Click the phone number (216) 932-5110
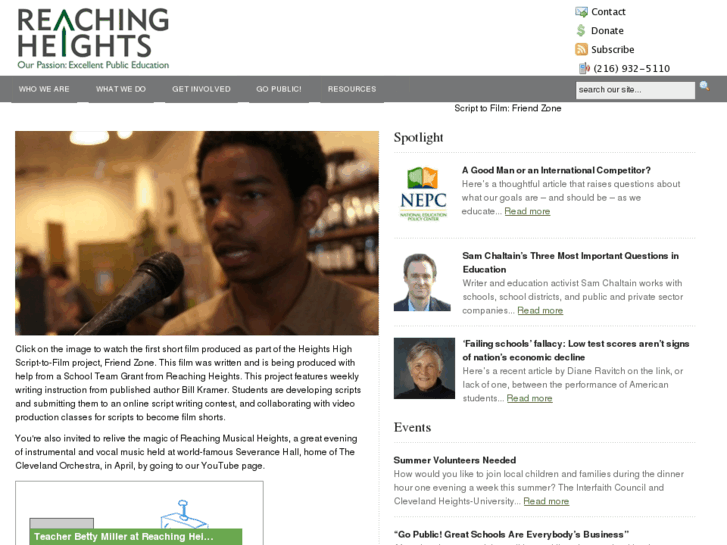 631,69
